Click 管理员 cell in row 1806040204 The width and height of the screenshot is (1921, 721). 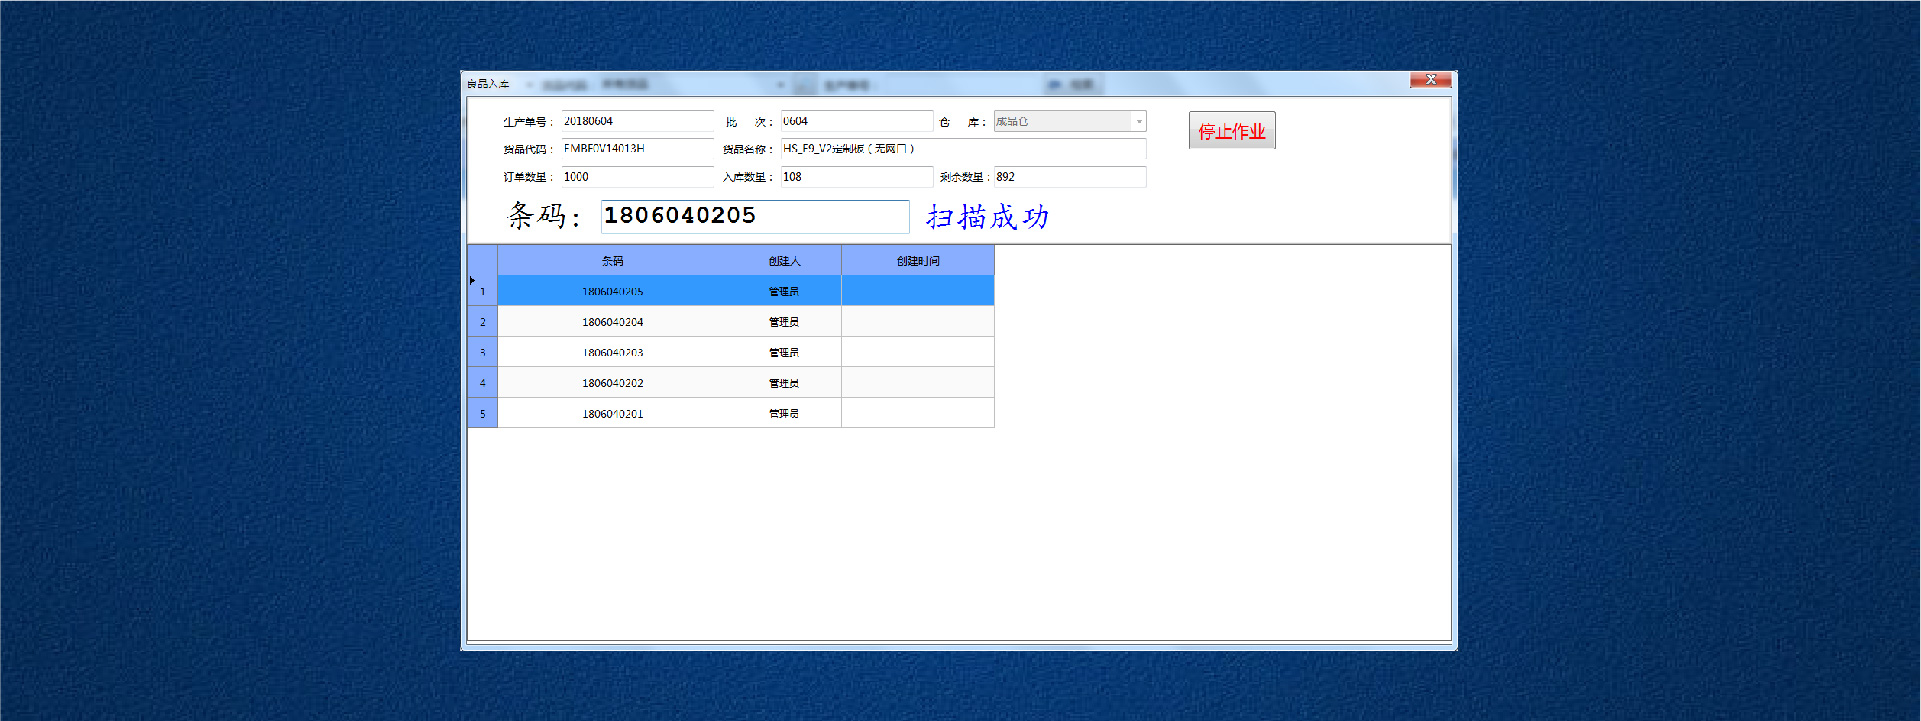tap(784, 322)
